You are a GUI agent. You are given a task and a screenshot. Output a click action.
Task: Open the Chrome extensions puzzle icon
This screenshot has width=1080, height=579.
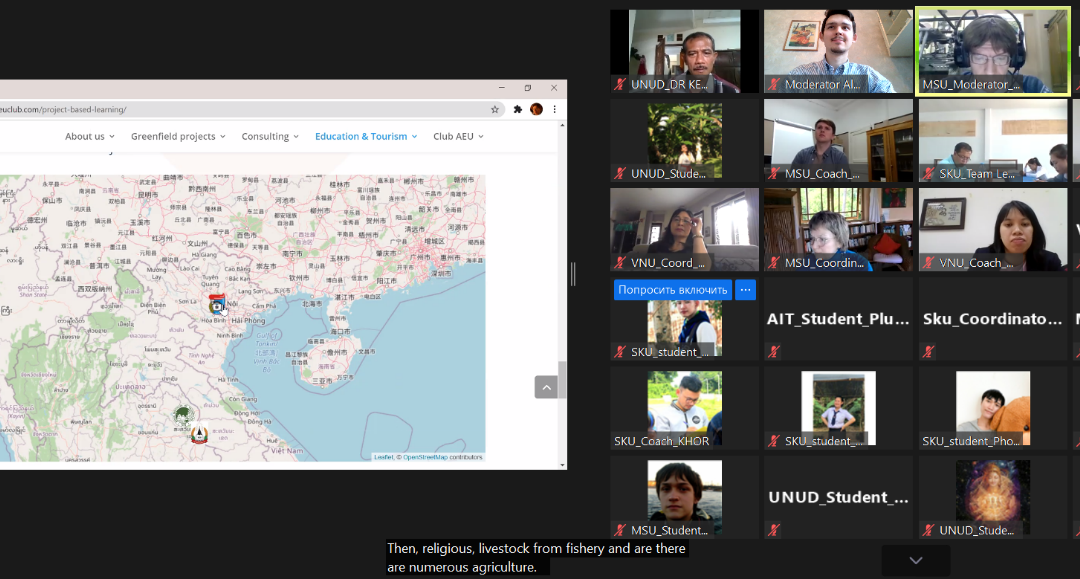pos(518,109)
